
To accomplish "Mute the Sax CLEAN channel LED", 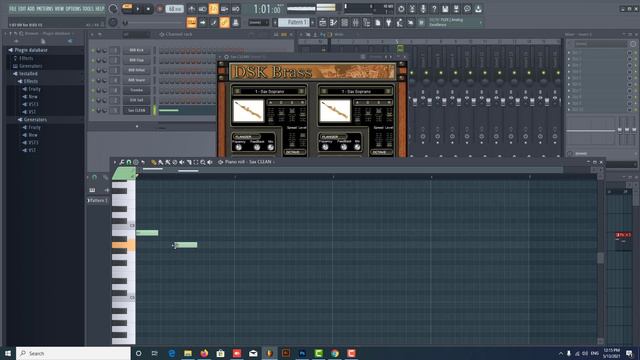I will [93, 110].
